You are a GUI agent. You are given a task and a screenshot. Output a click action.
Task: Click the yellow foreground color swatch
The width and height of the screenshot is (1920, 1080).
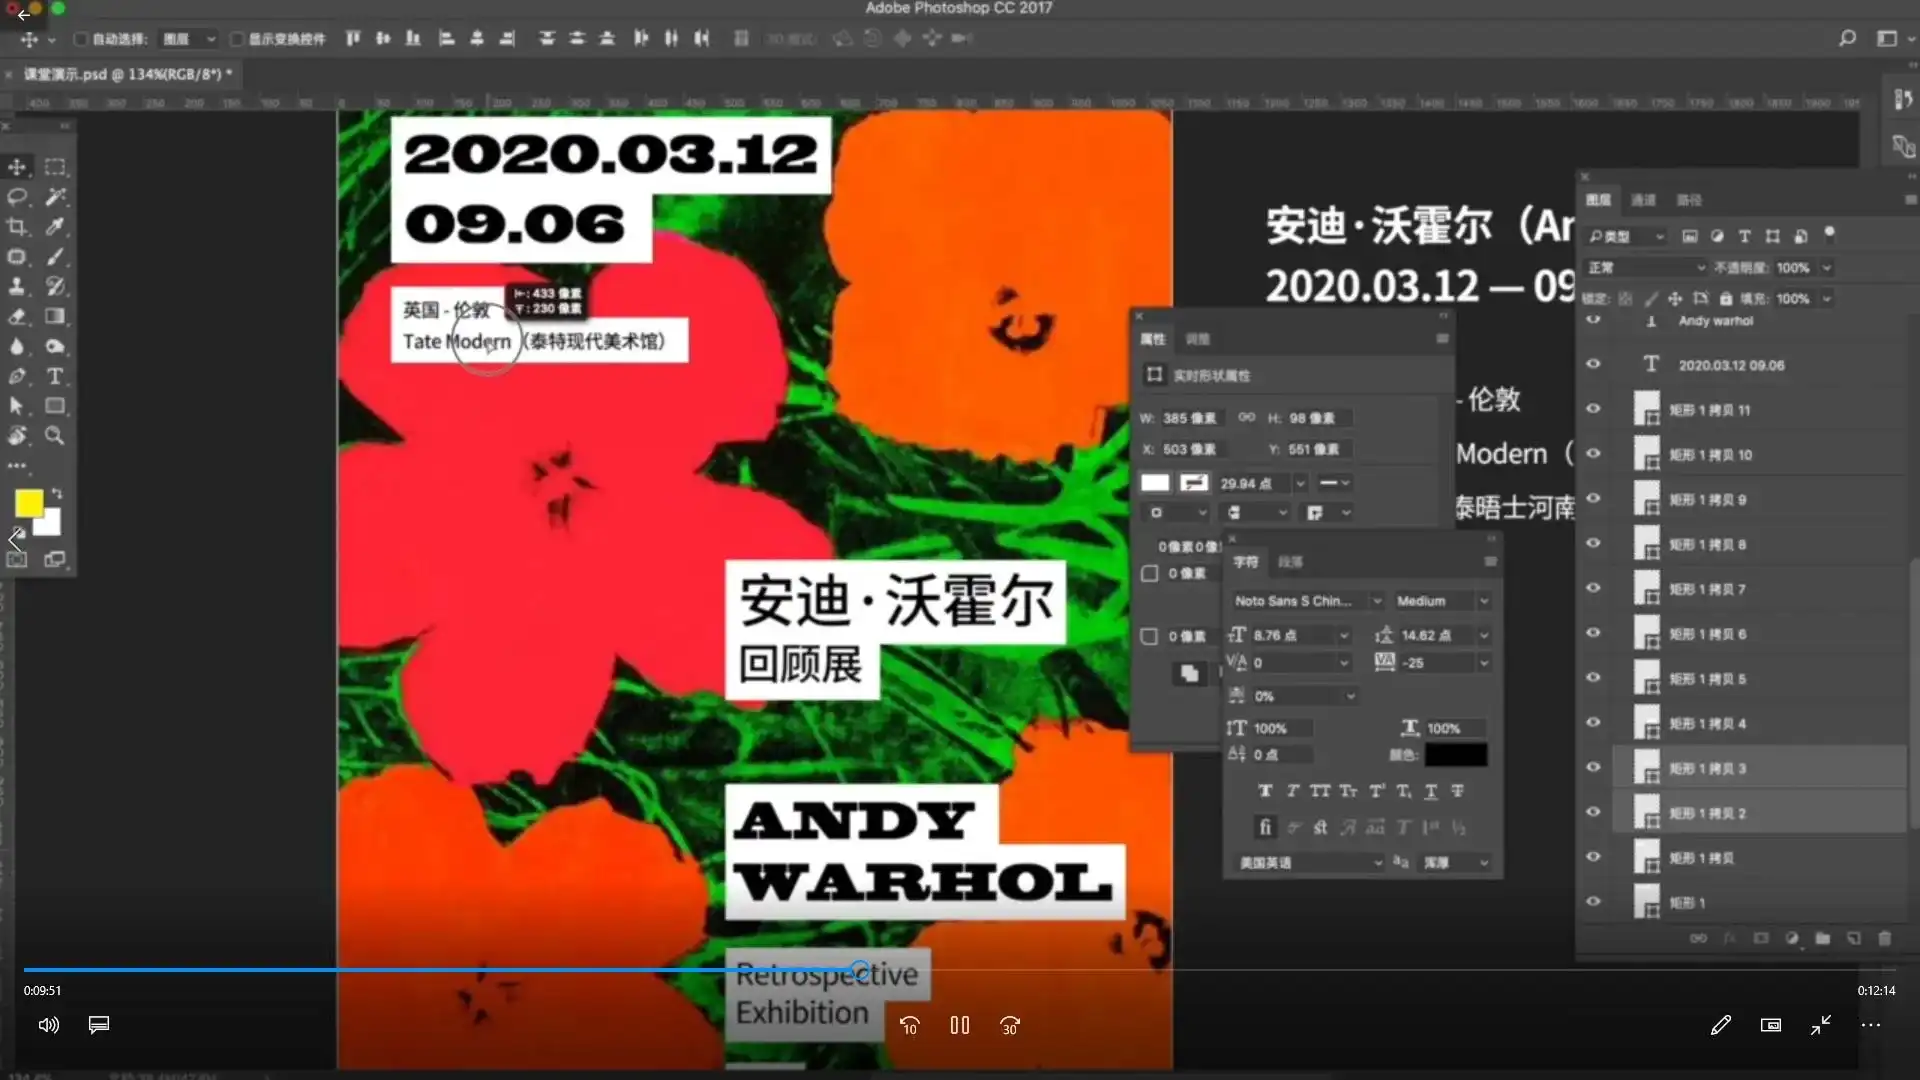pos(28,502)
